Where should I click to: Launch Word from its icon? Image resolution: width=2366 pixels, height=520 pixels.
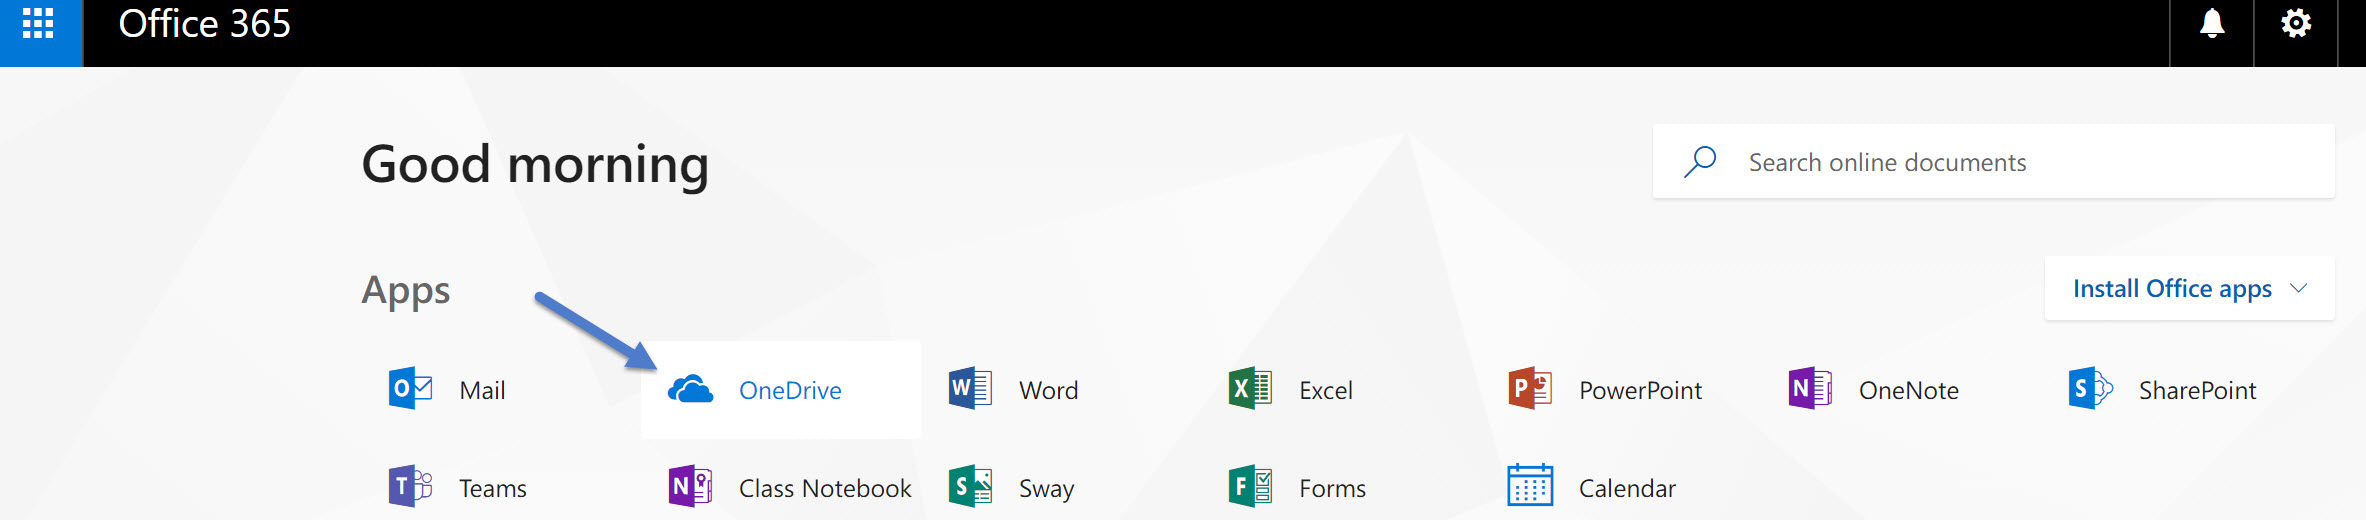tap(970, 389)
